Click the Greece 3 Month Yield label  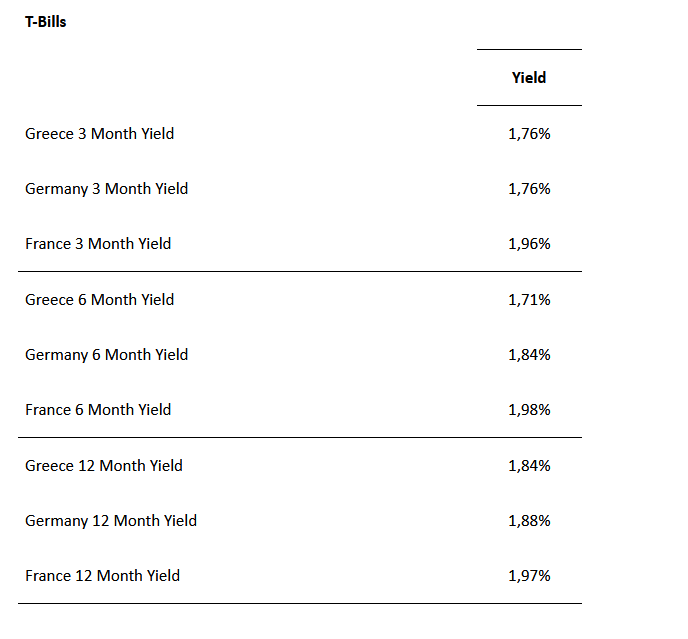coord(99,133)
